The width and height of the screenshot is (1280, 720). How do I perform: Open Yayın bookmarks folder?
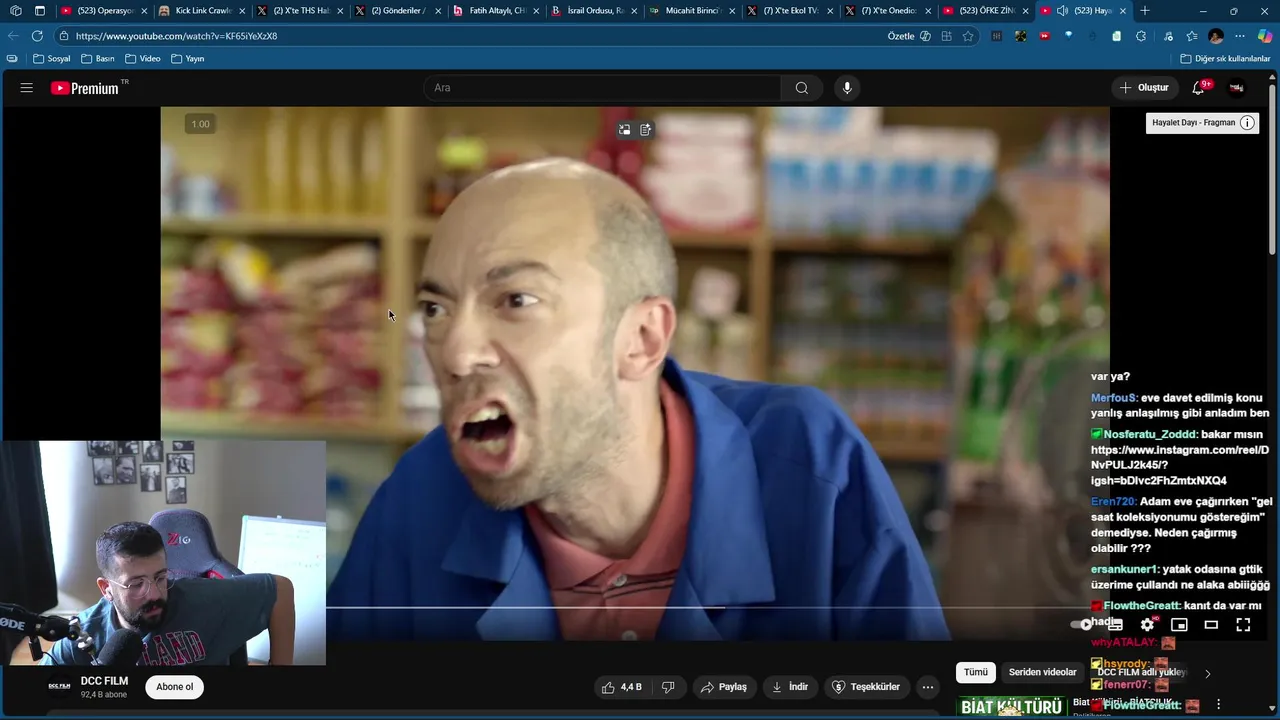[188, 59]
